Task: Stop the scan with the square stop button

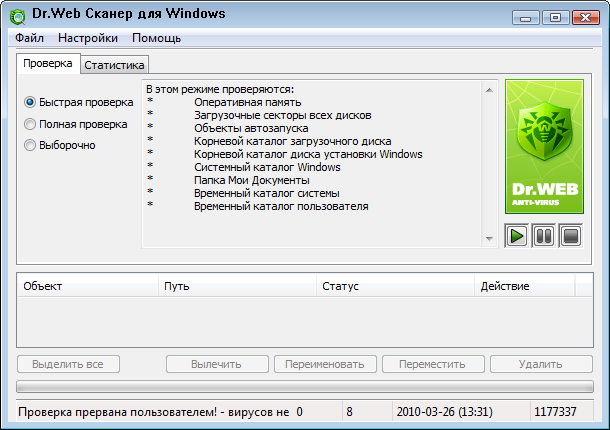Action: [571, 236]
